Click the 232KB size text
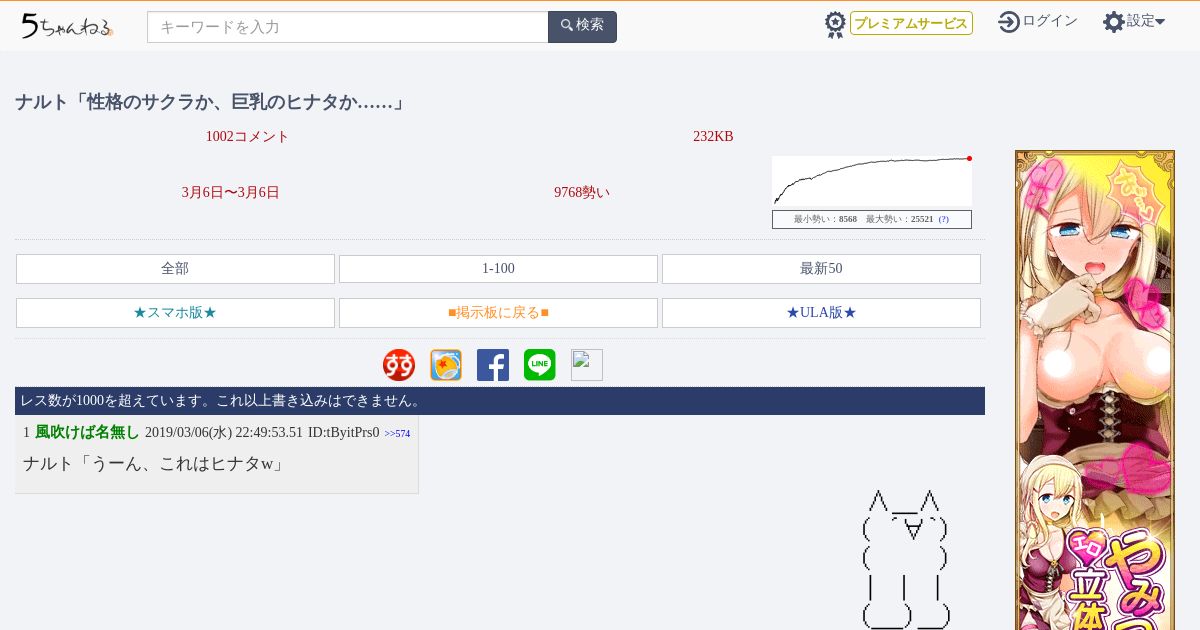This screenshot has width=1200, height=630. pos(713,137)
